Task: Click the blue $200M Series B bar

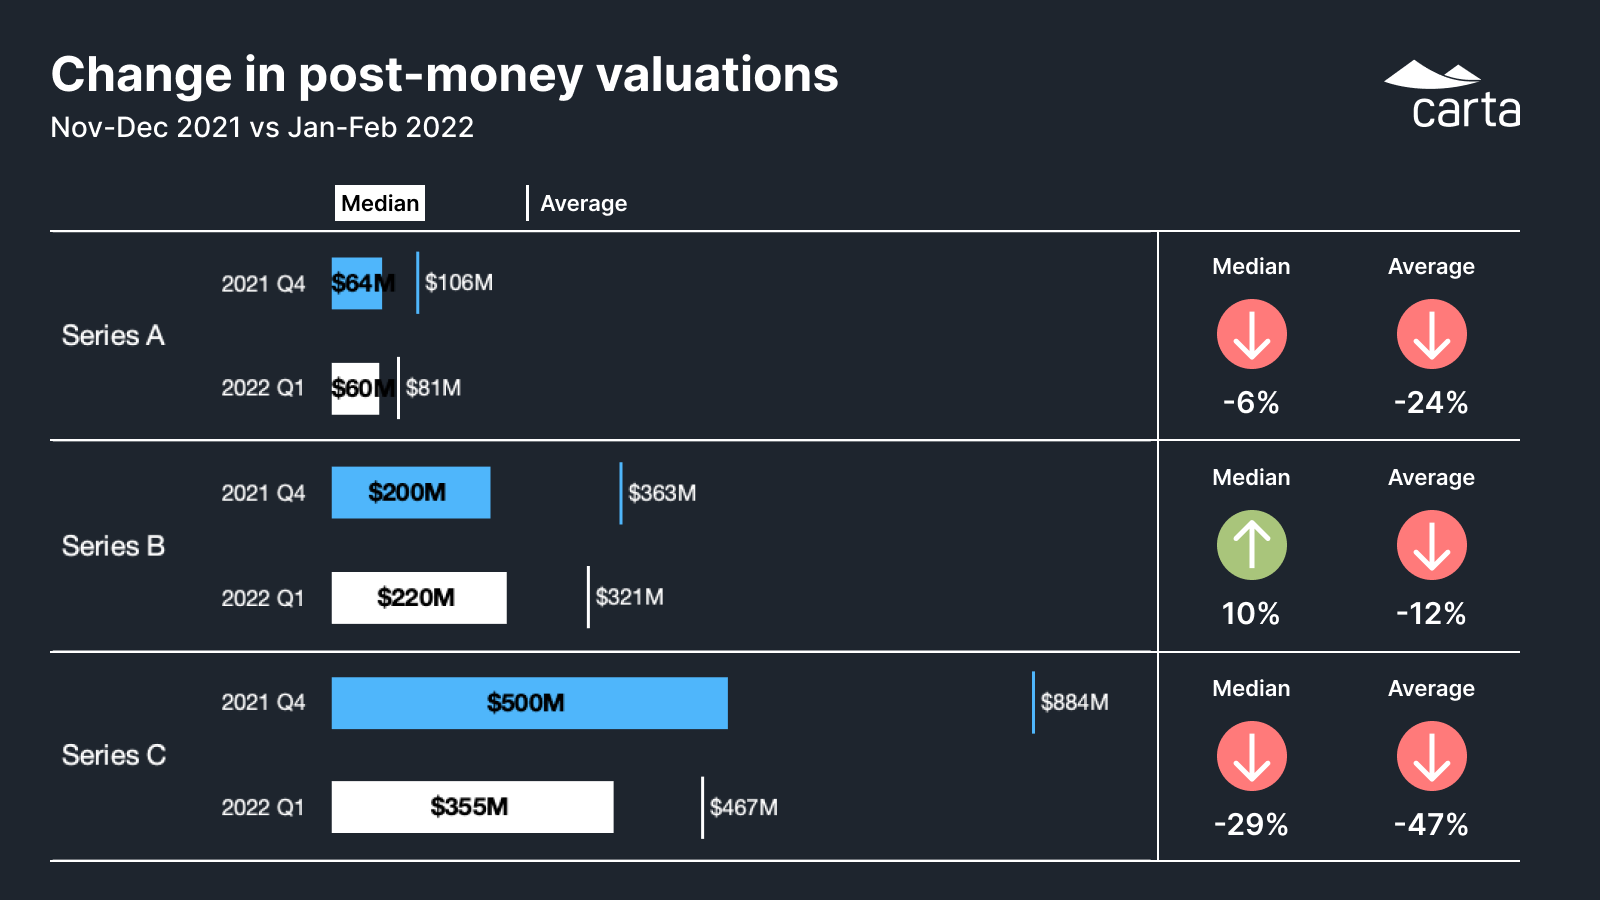Action: 410,493
